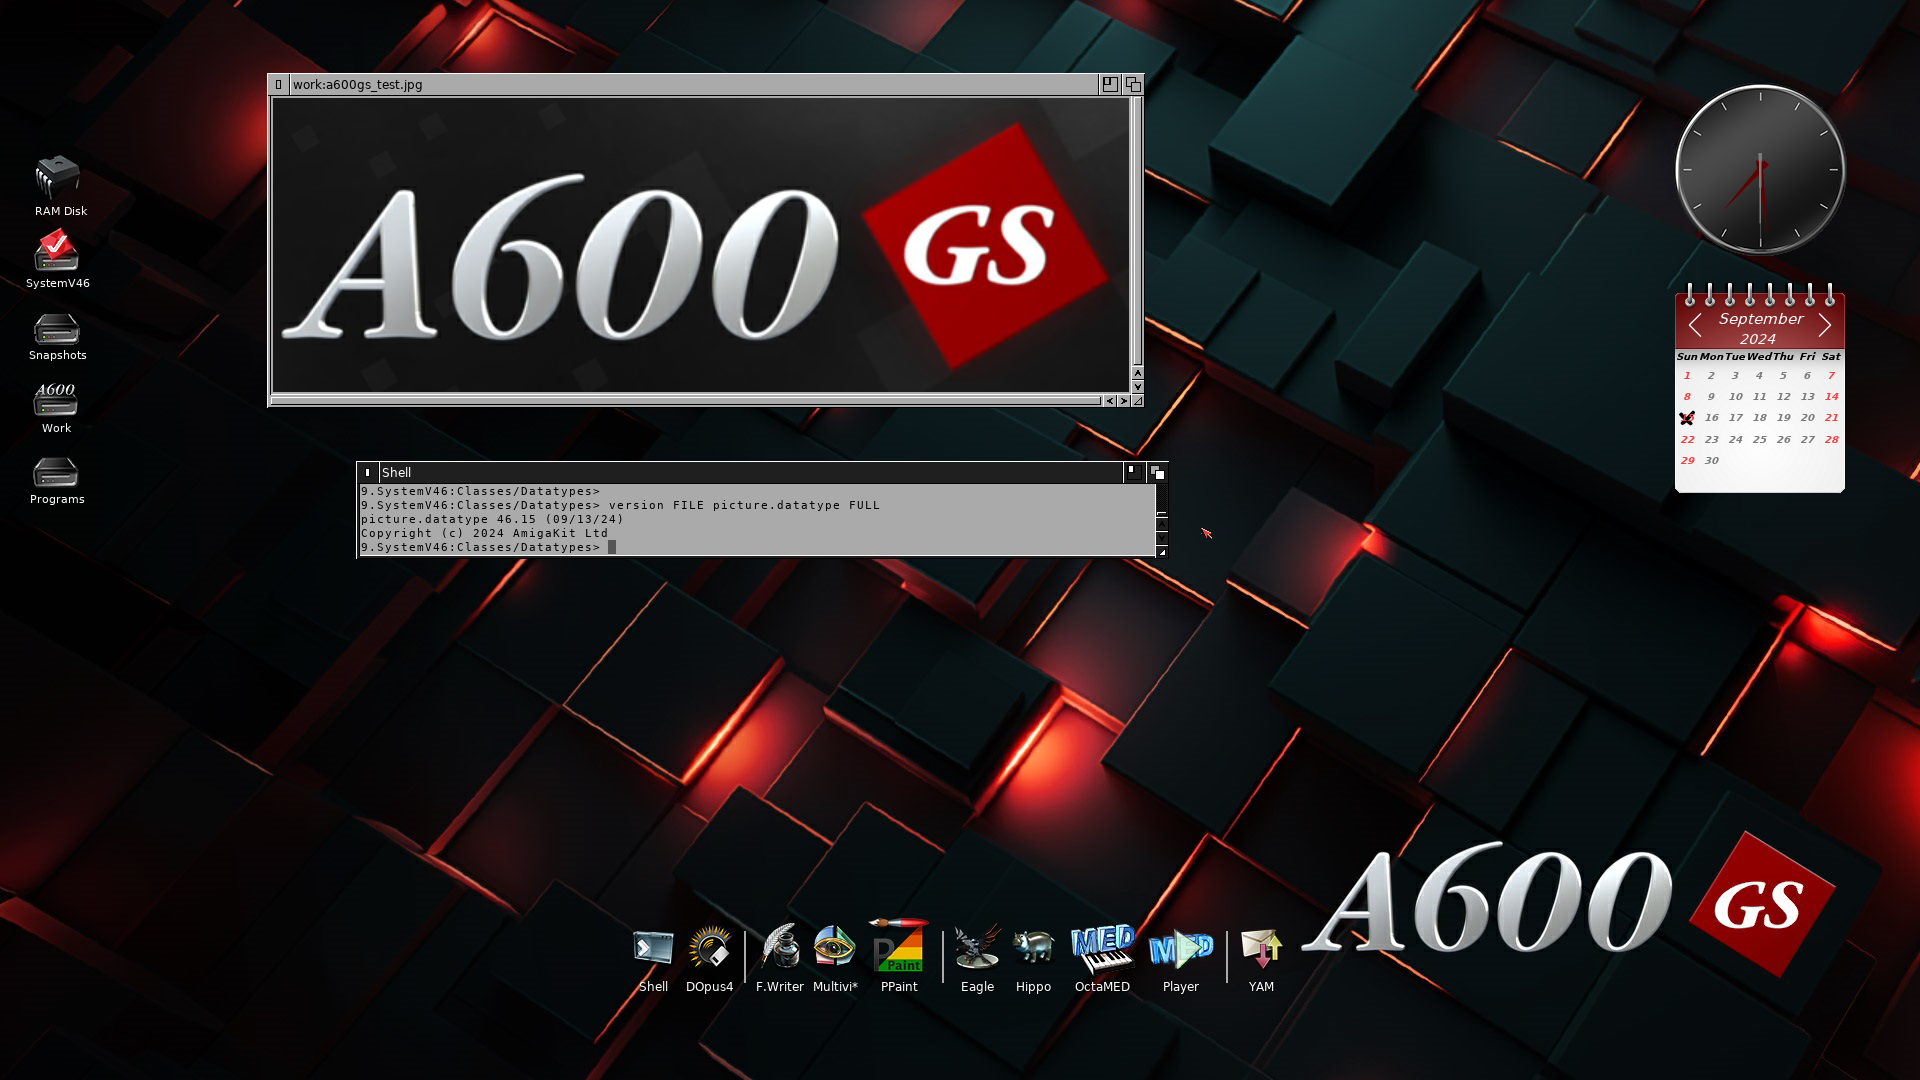Go to previous month in calendar
The image size is (1920, 1080).
[x=1695, y=325]
